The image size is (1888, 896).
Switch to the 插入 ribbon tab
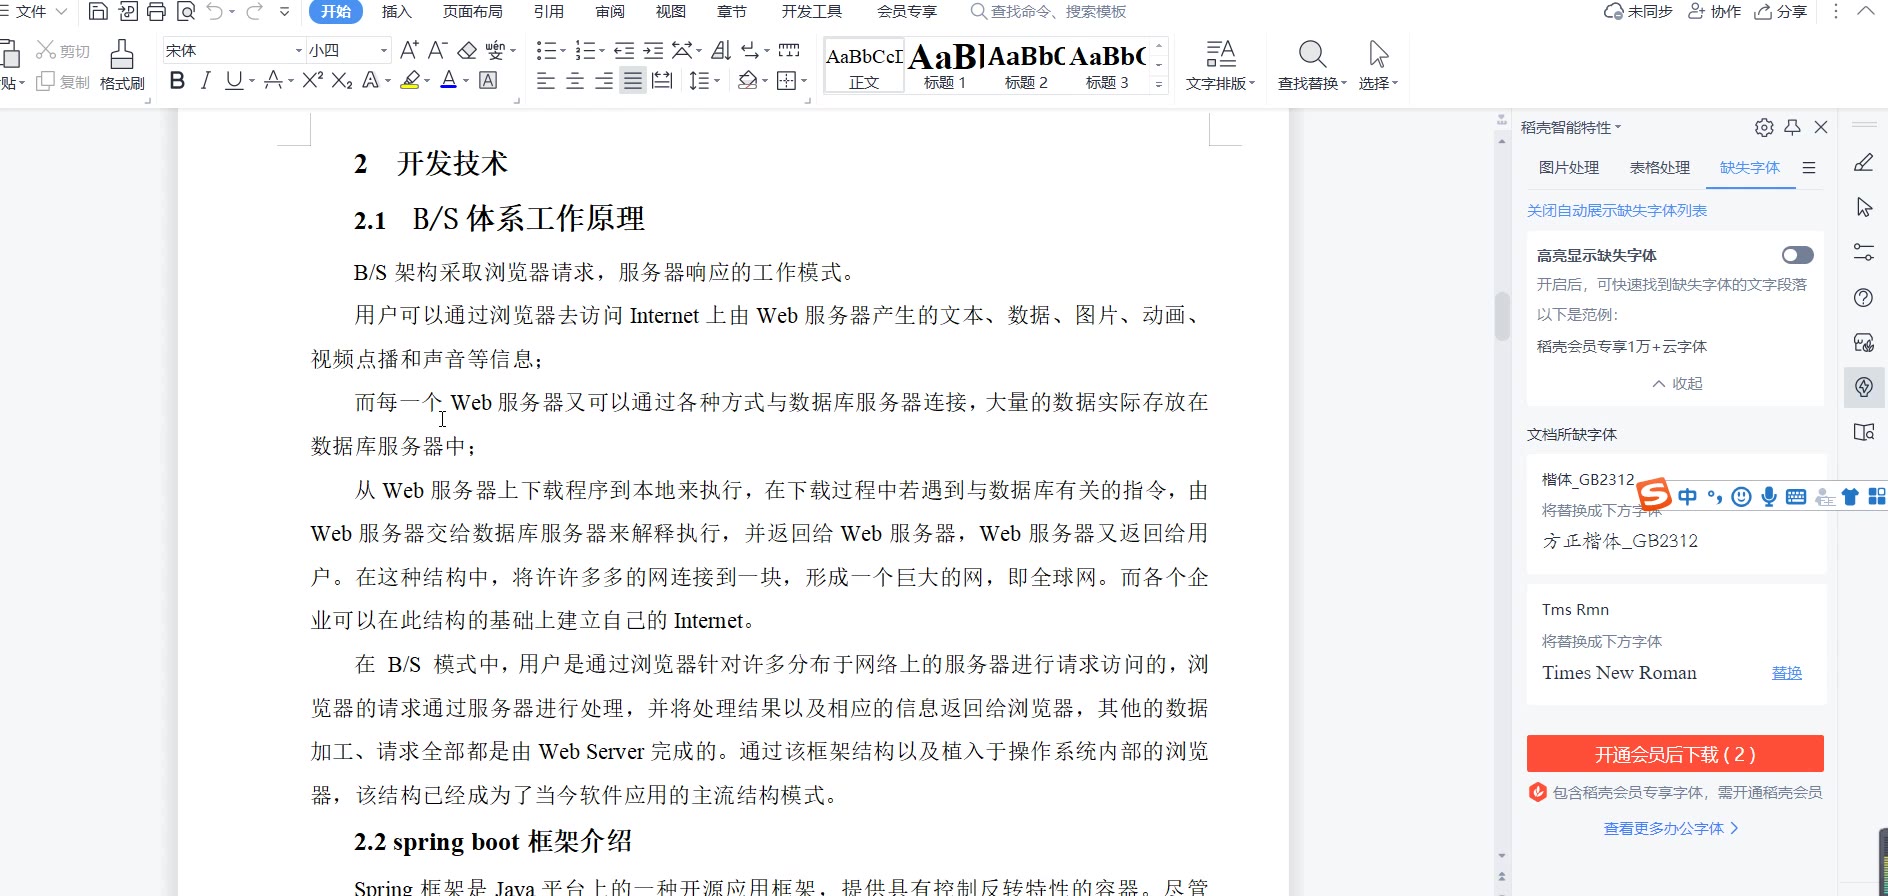(396, 11)
